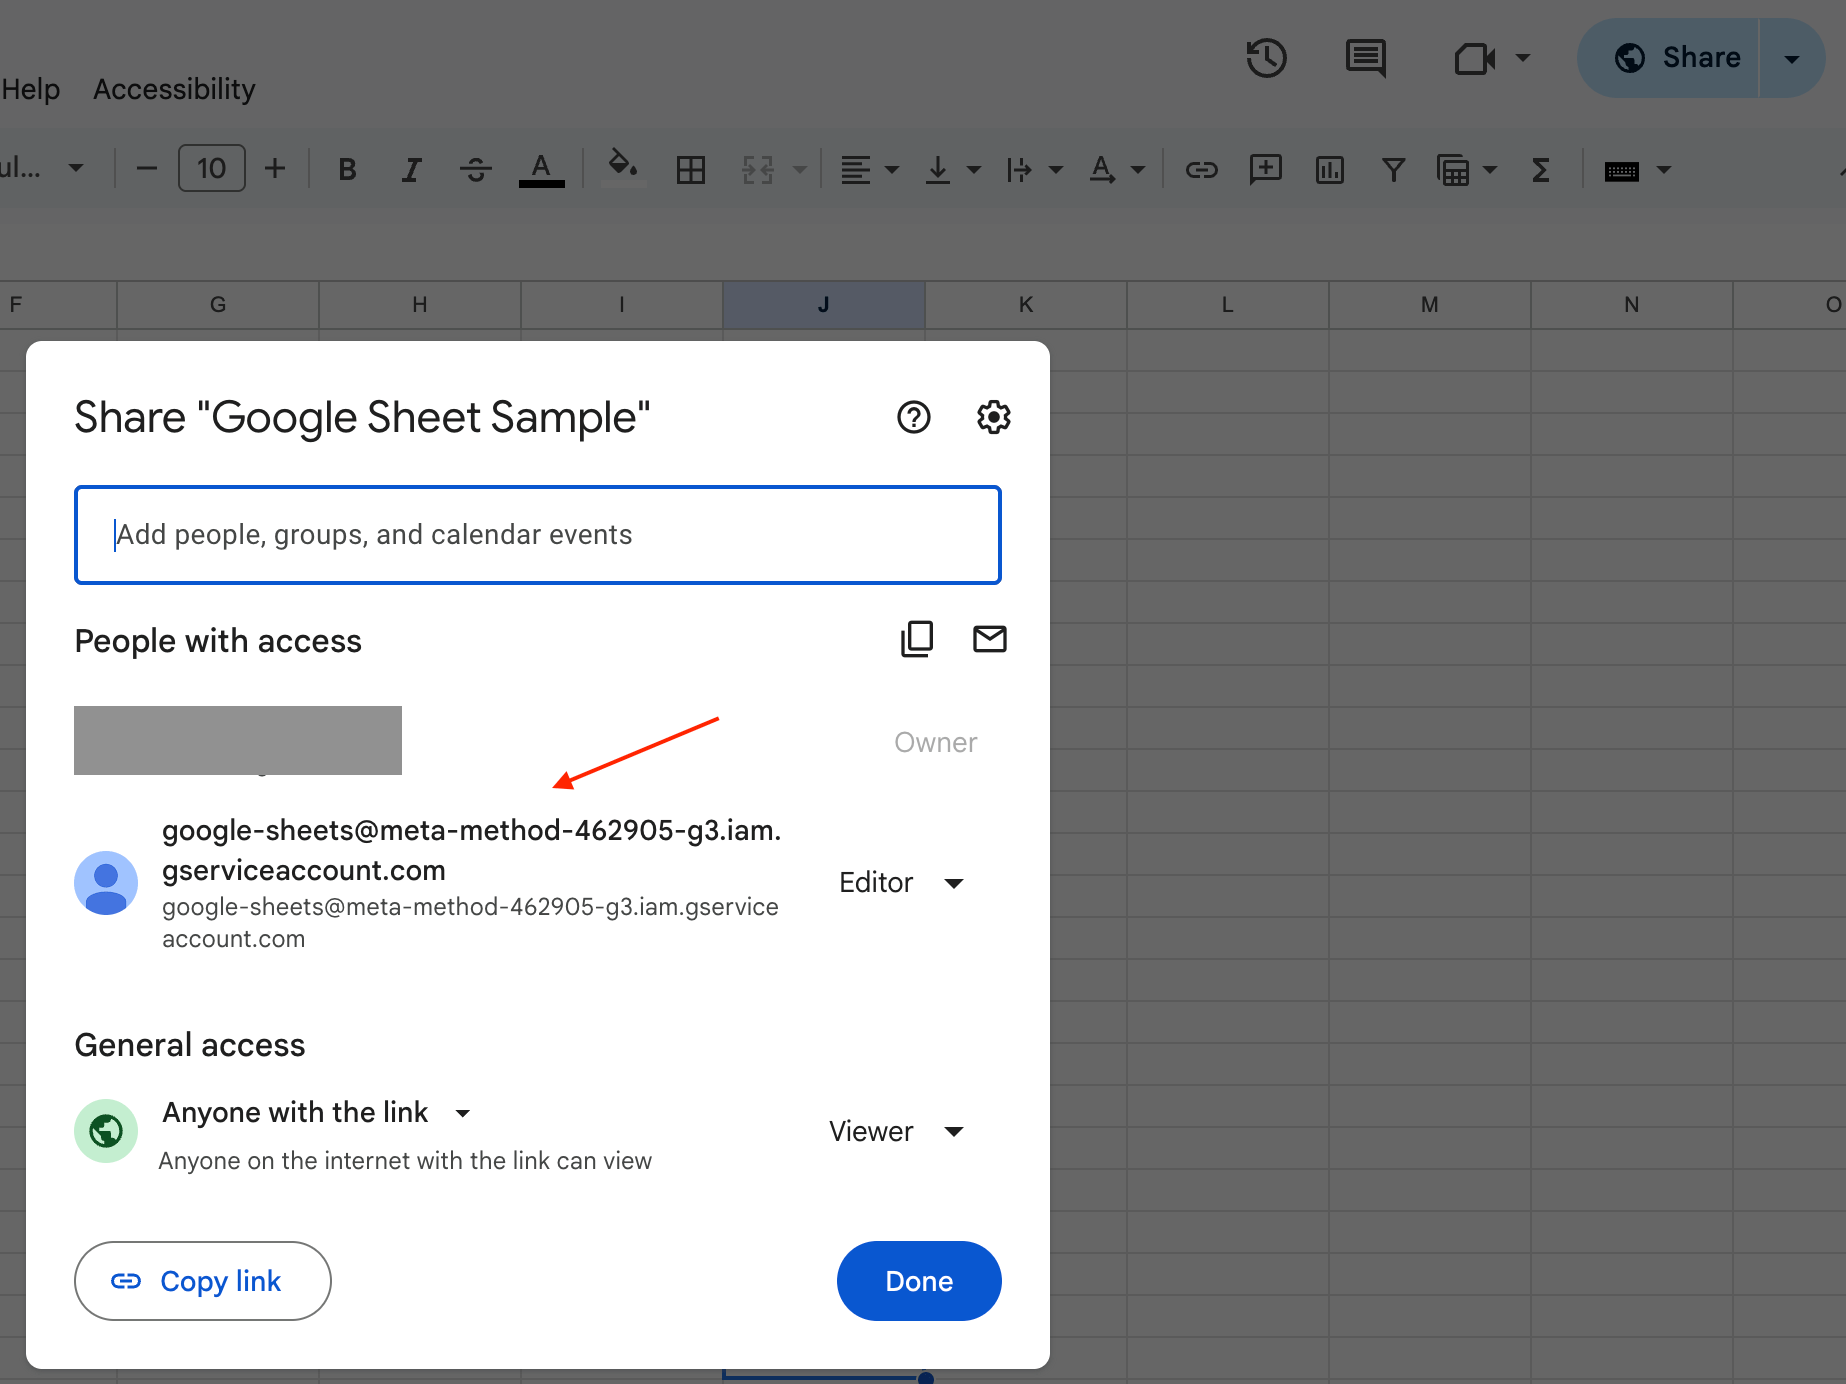Click the insert comment icon in toolbar
Screen dimensions: 1846x1384
click(x=1266, y=168)
